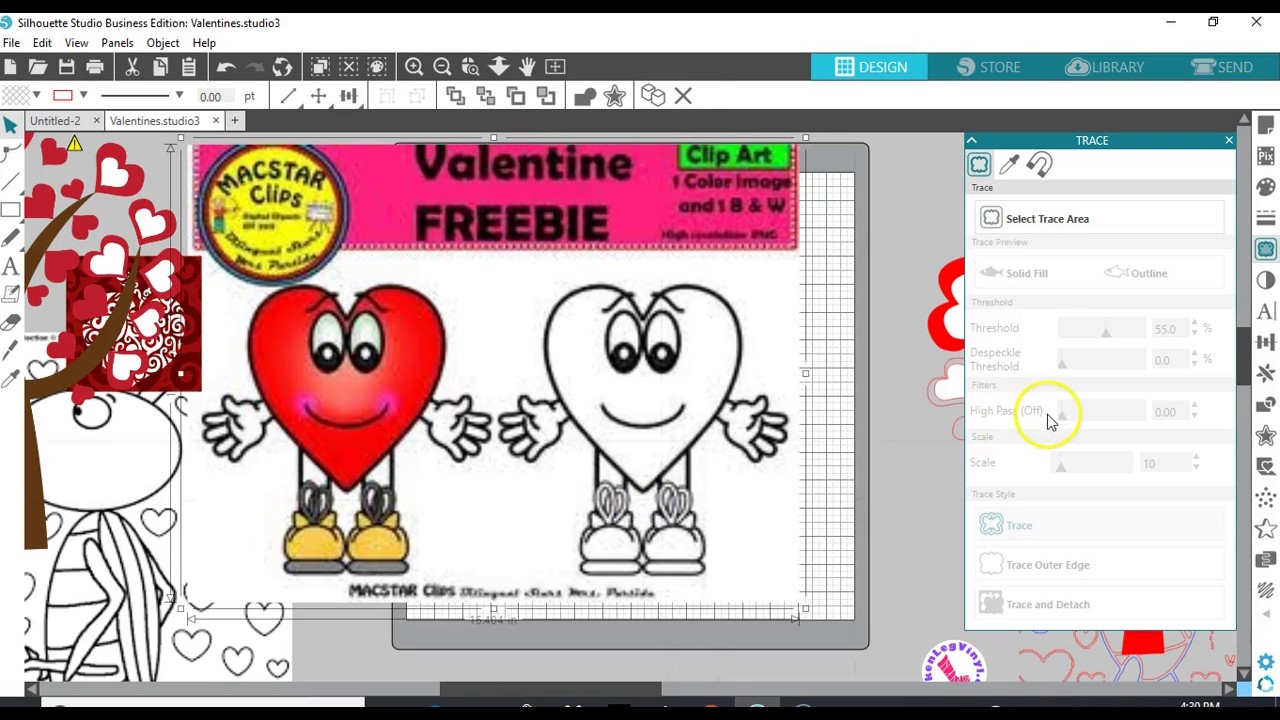Open the Fill color palette panel
The width and height of the screenshot is (1280, 720).
[1266, 186]
